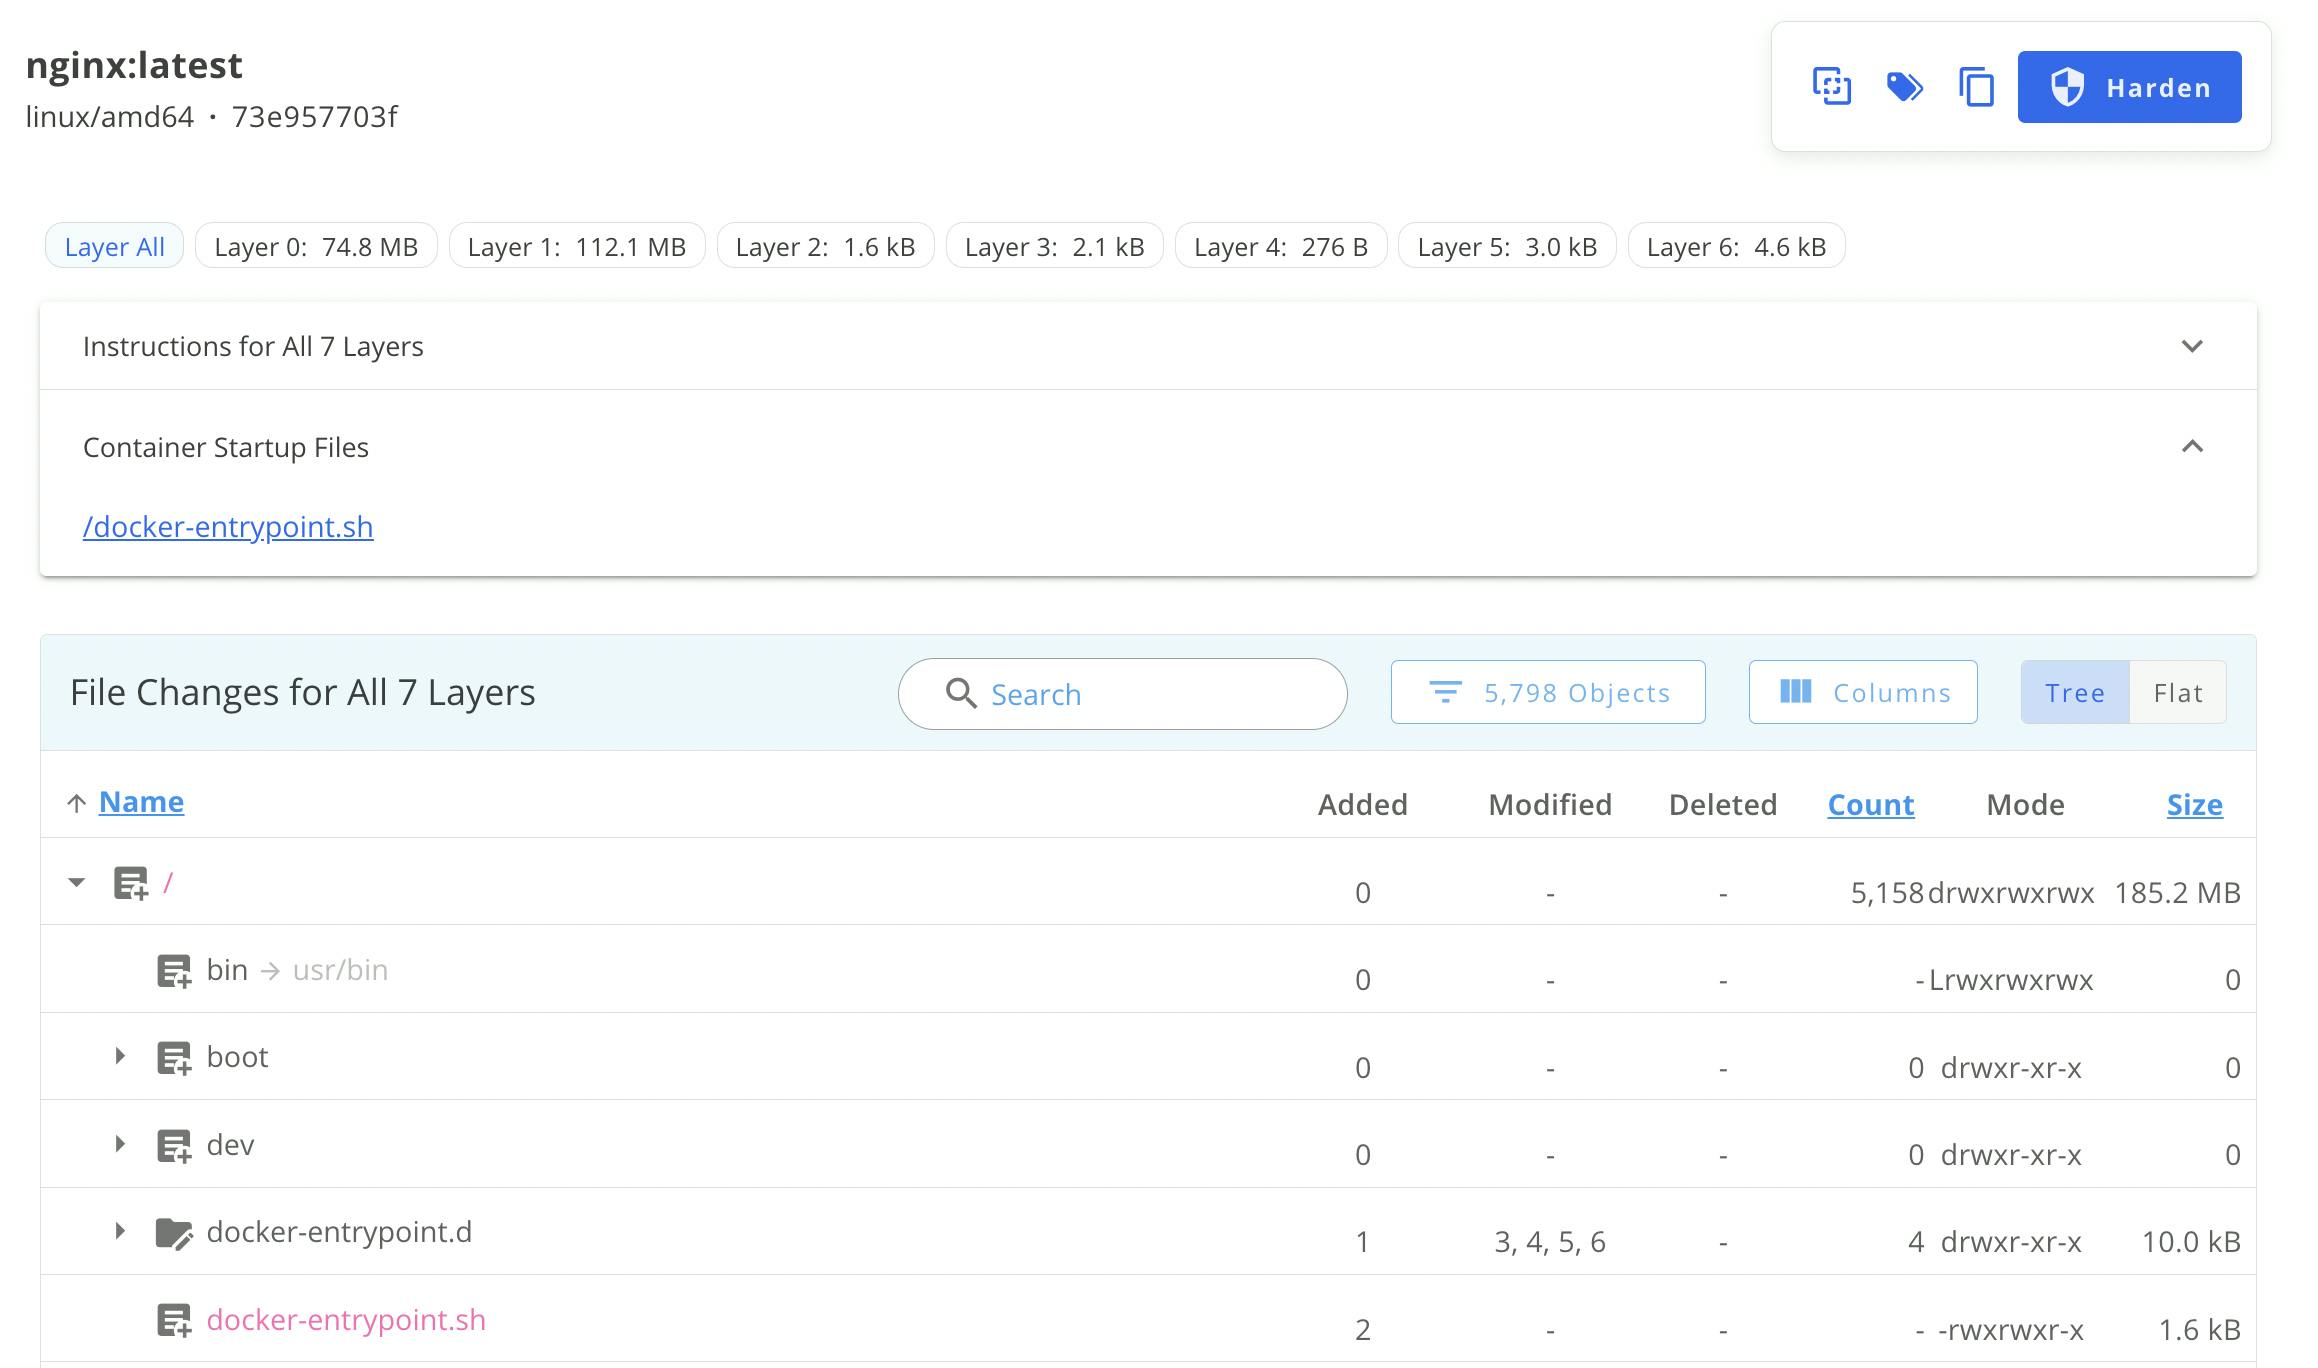Click the root slash name
2318x1368 pixels.
tap(168, 883)
